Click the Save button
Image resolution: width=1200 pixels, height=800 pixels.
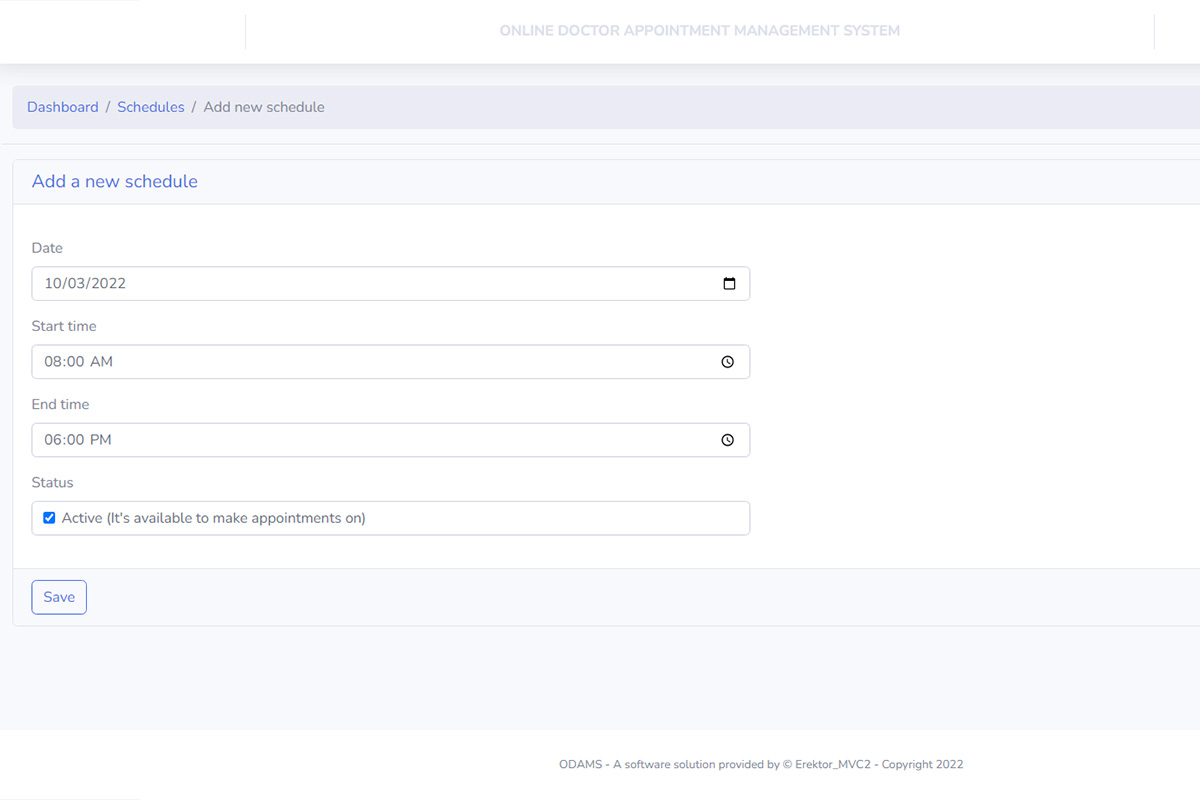point(59,597)
